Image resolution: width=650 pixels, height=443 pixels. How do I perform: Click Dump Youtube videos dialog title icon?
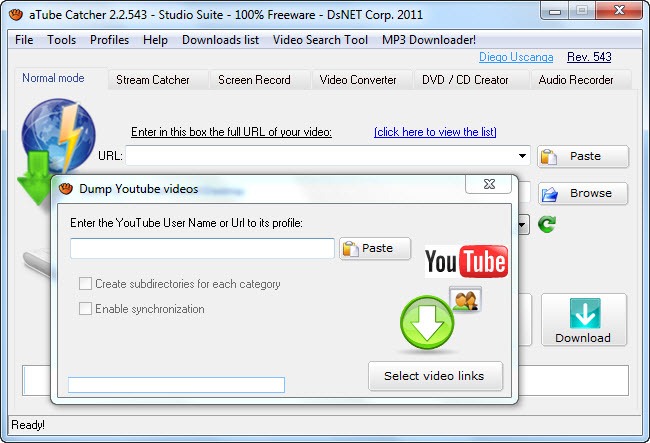[66, 189]
